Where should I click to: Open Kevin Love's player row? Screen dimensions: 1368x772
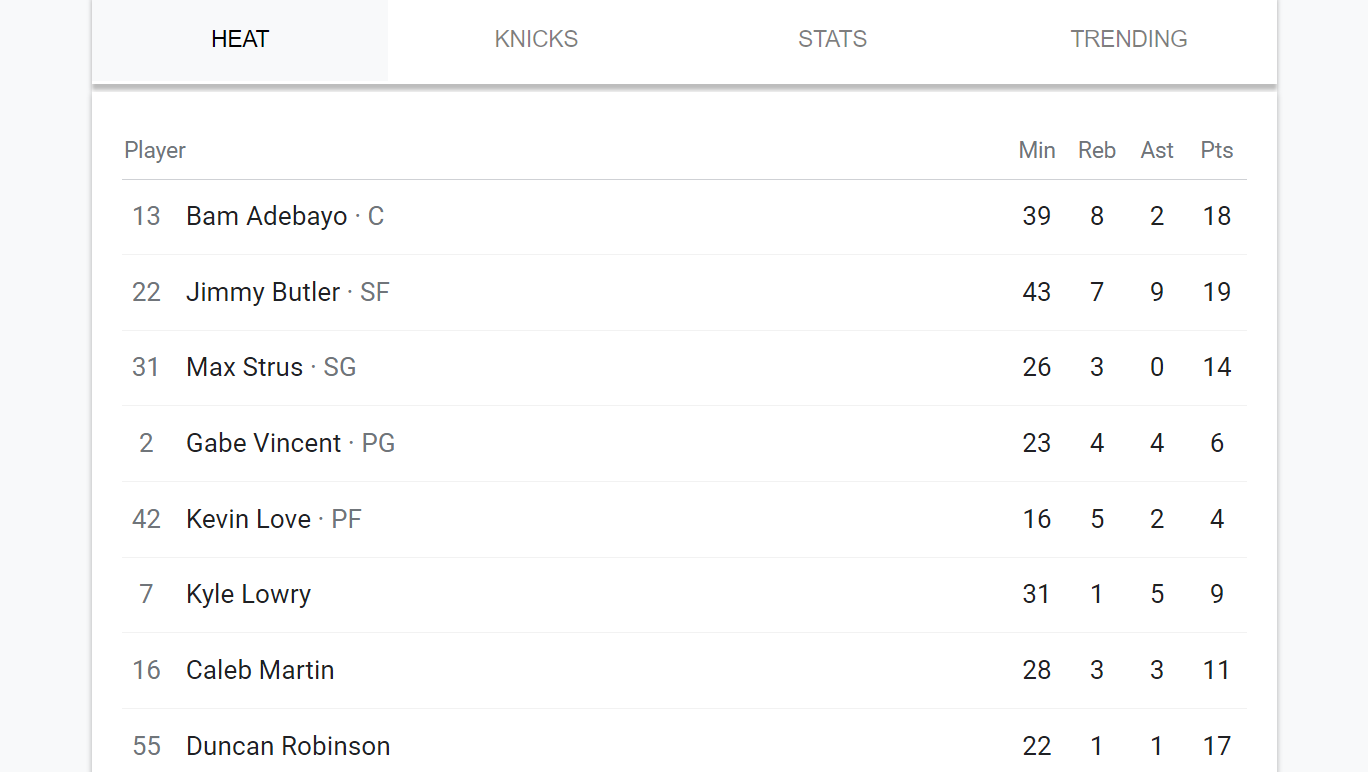pos(248,520)
